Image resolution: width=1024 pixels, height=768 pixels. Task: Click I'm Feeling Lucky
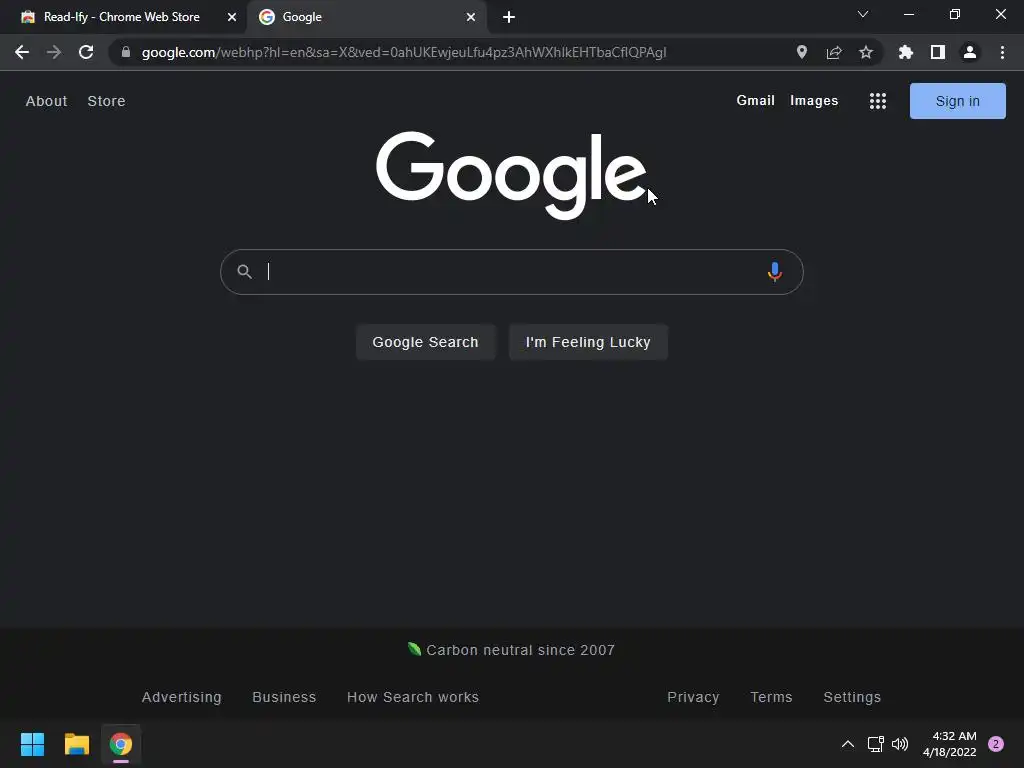point(588,342)
